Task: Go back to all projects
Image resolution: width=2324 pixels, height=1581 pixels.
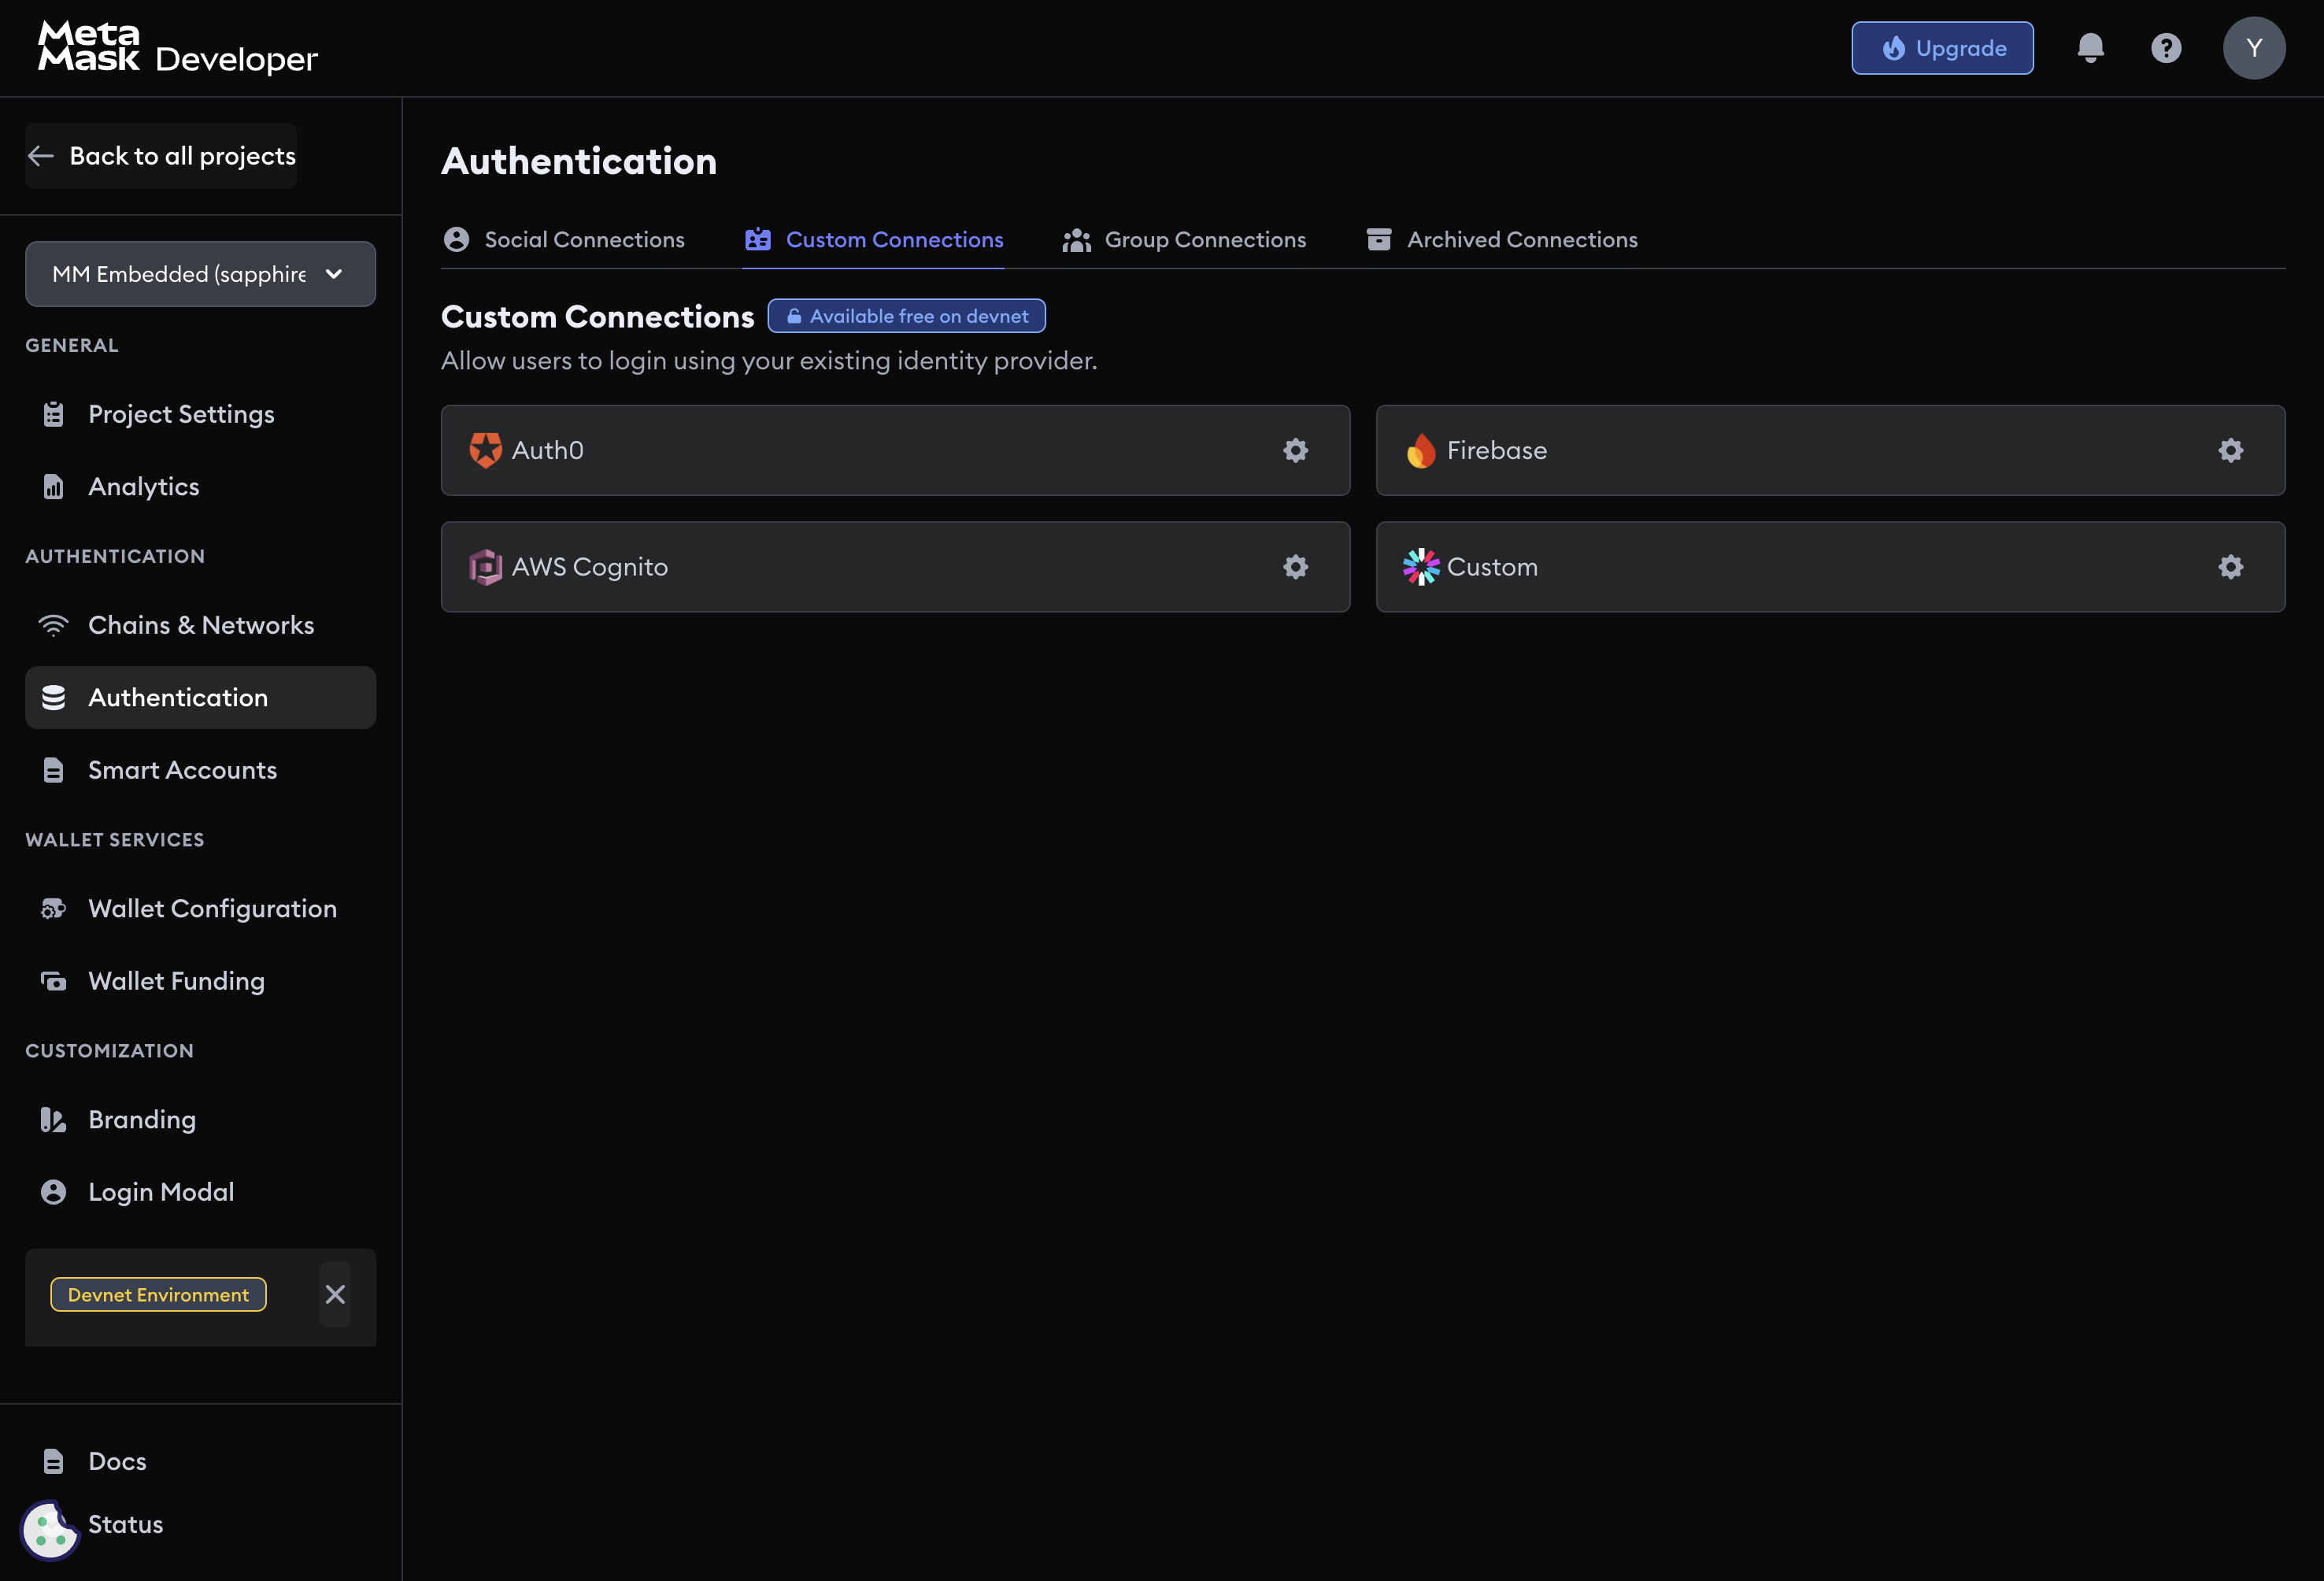Action: [x=161, y=156]
